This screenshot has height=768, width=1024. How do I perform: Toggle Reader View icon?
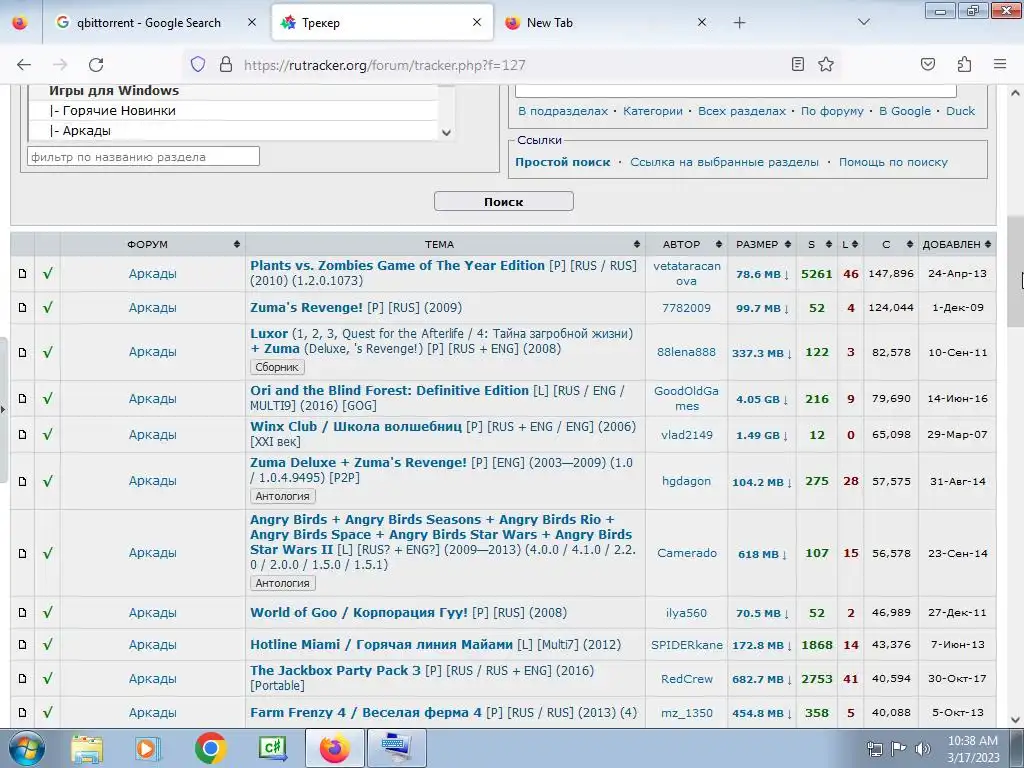tap(797, 64)
